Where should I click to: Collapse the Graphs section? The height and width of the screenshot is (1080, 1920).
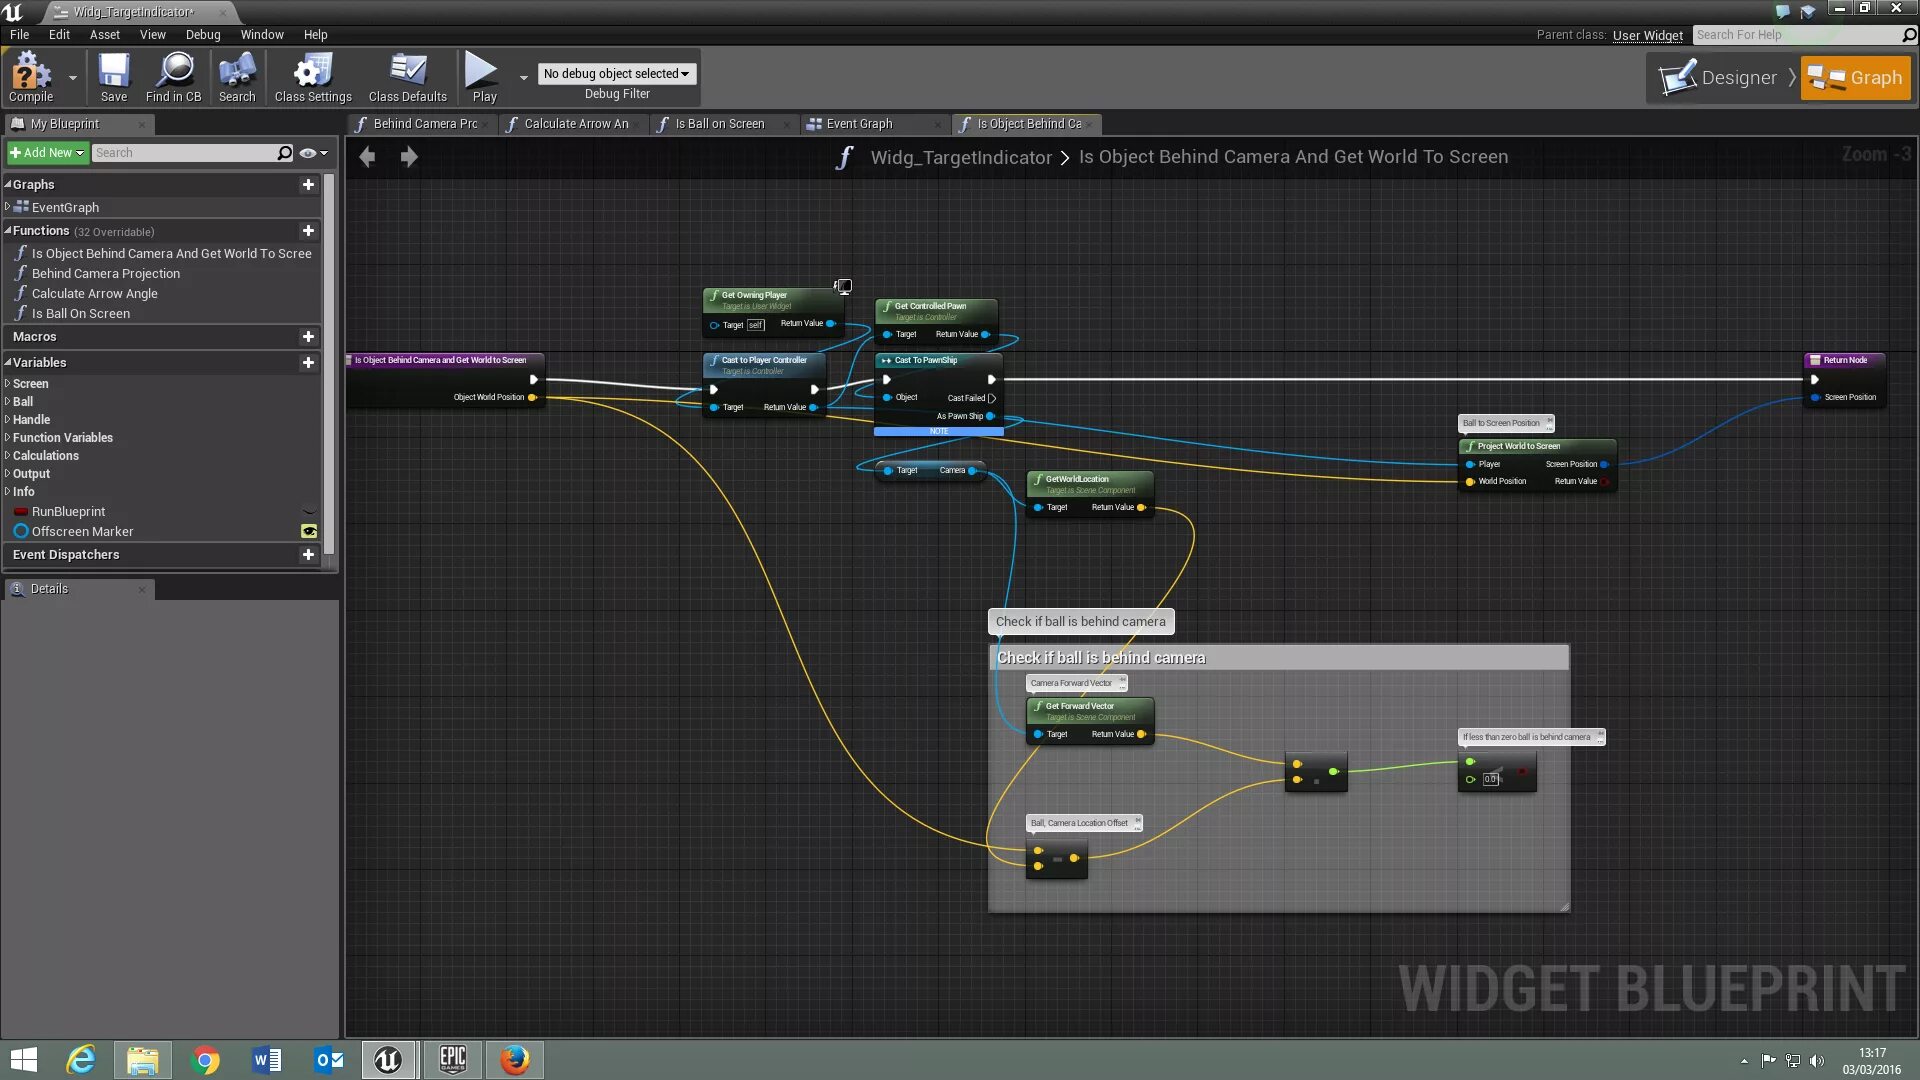[8, 184]
